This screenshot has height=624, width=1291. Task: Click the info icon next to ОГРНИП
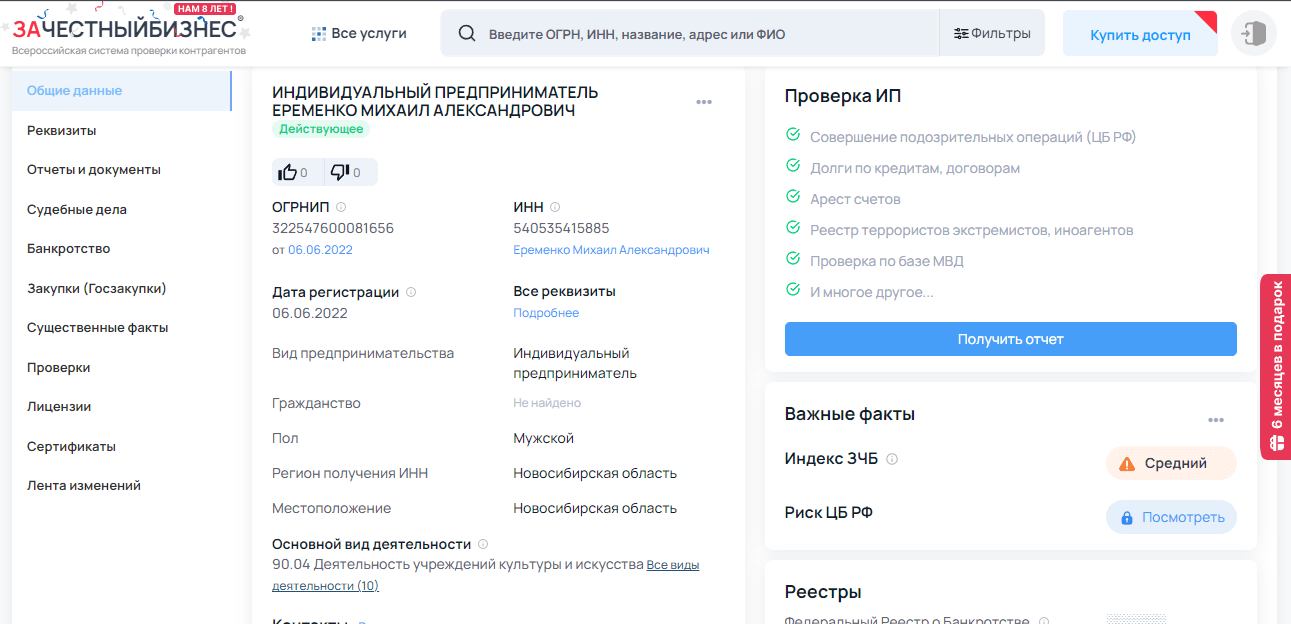point(341,207)
